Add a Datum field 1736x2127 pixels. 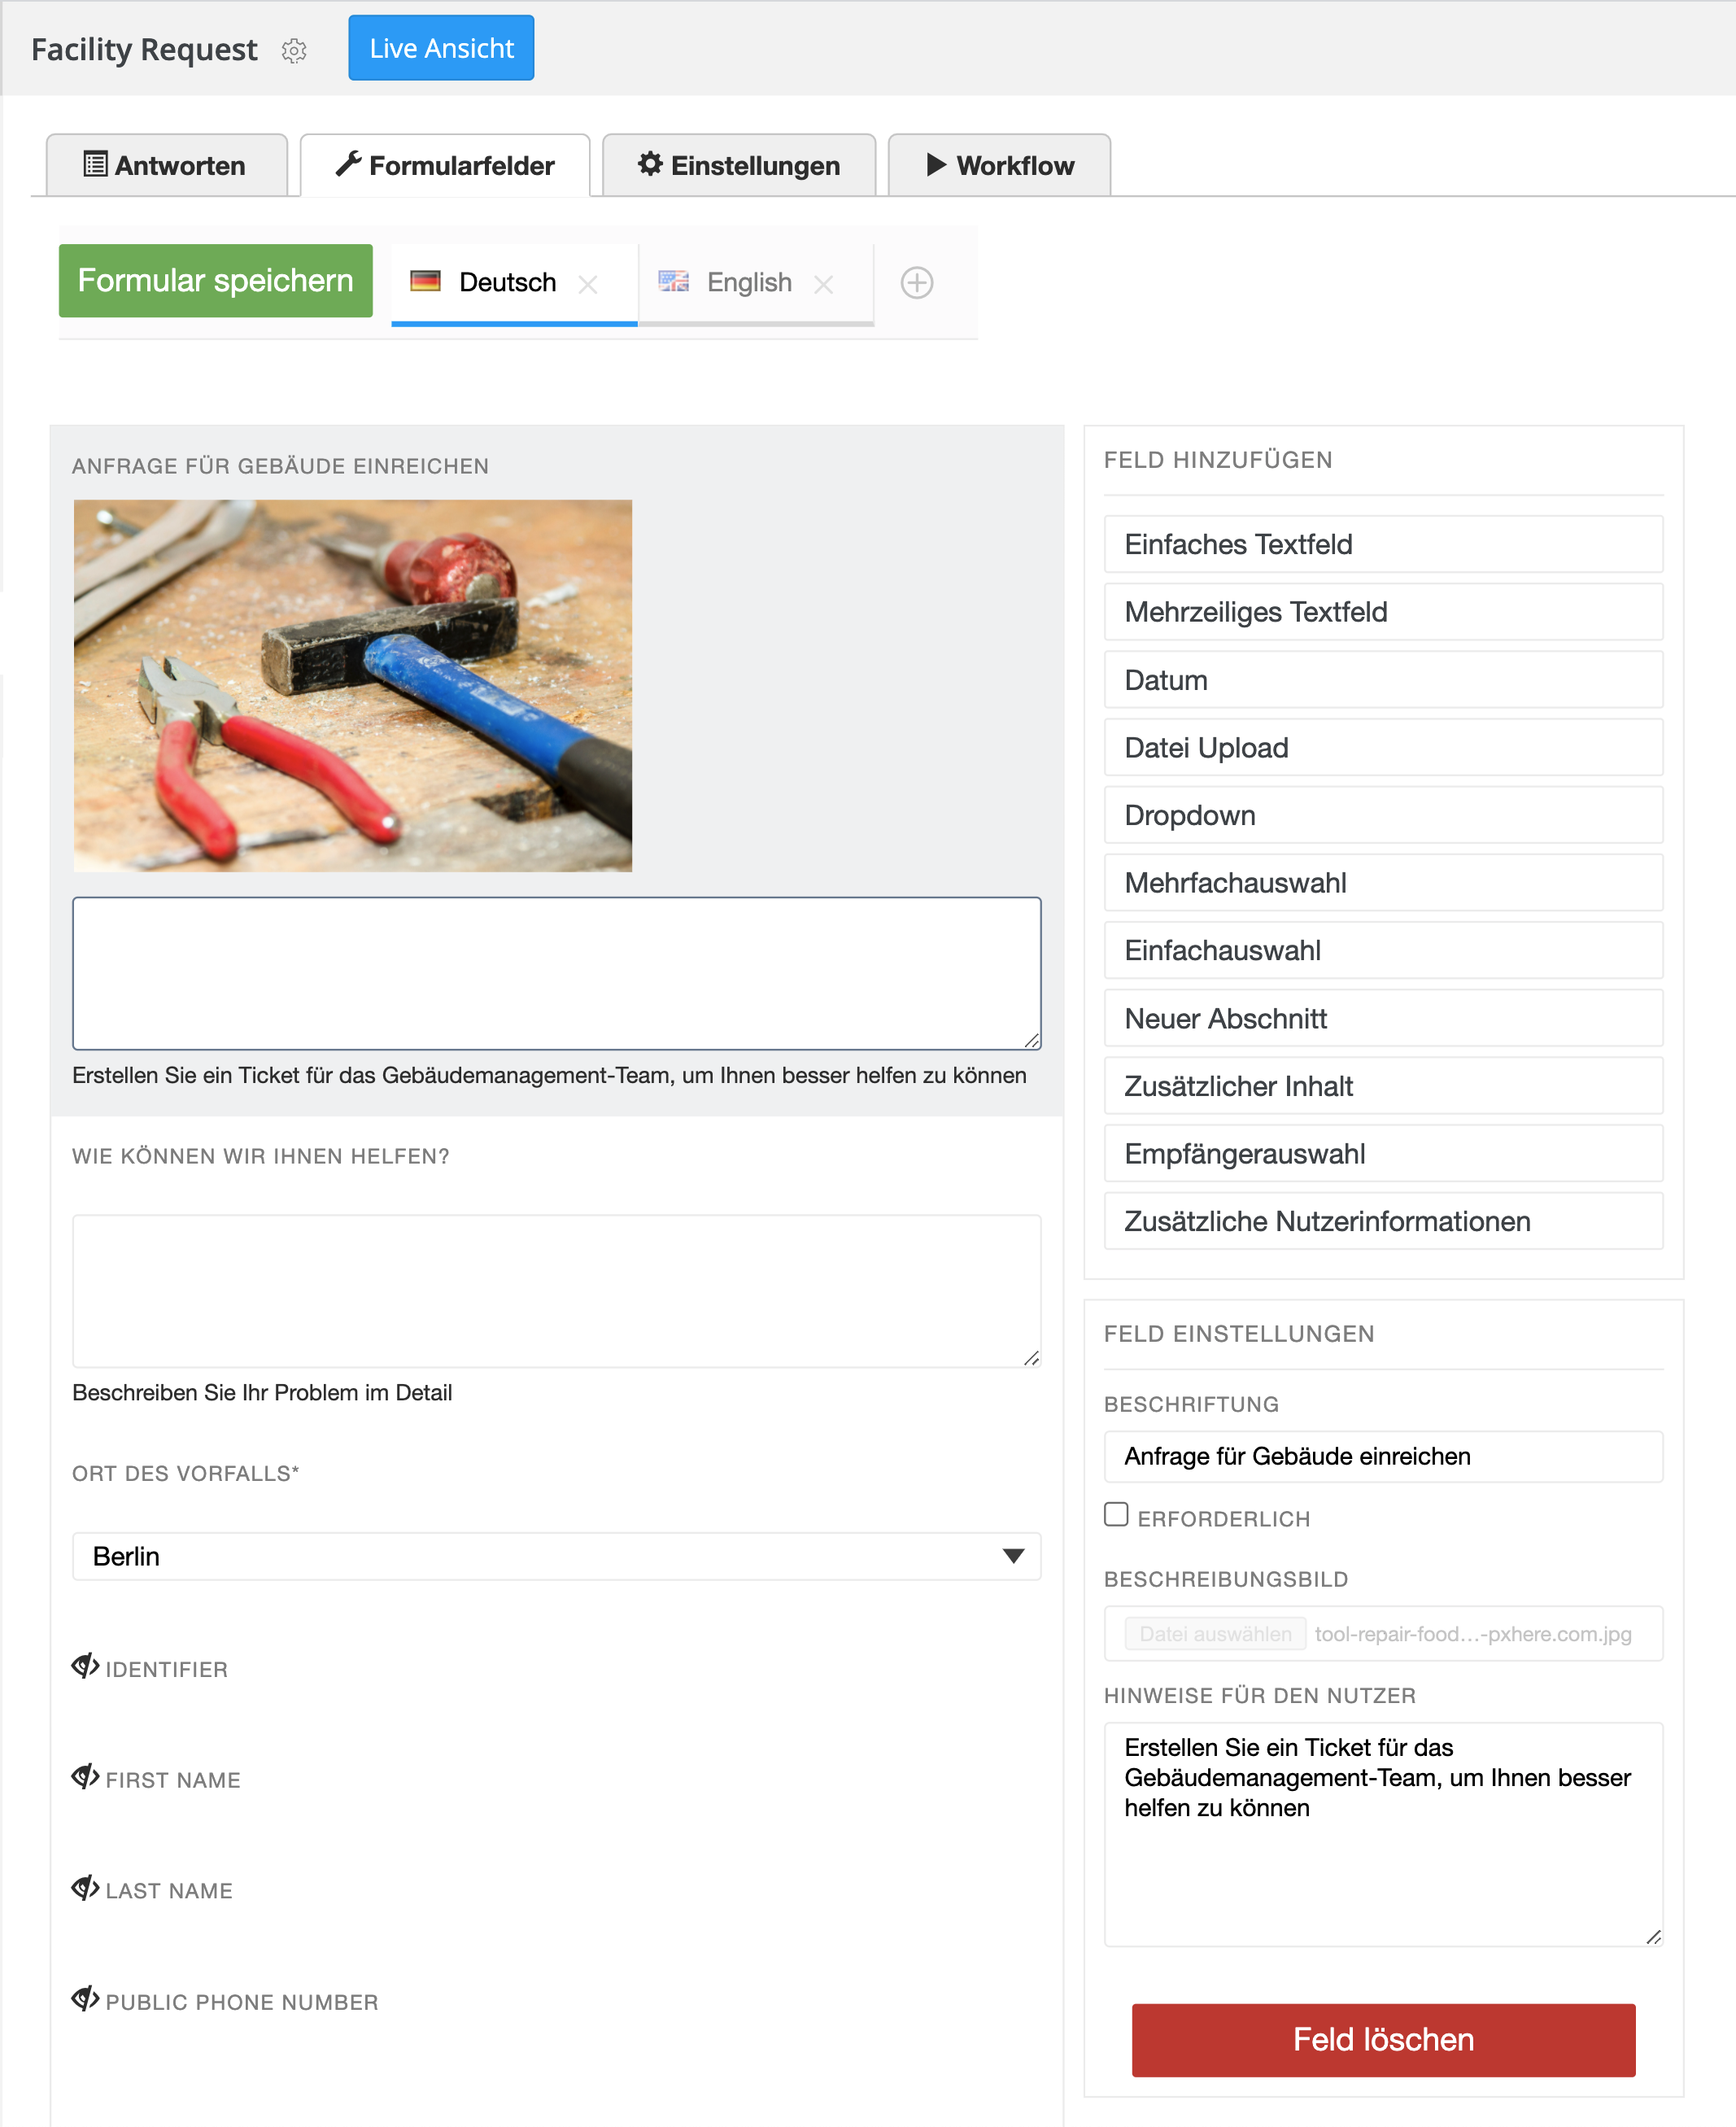pos(1384,680)
